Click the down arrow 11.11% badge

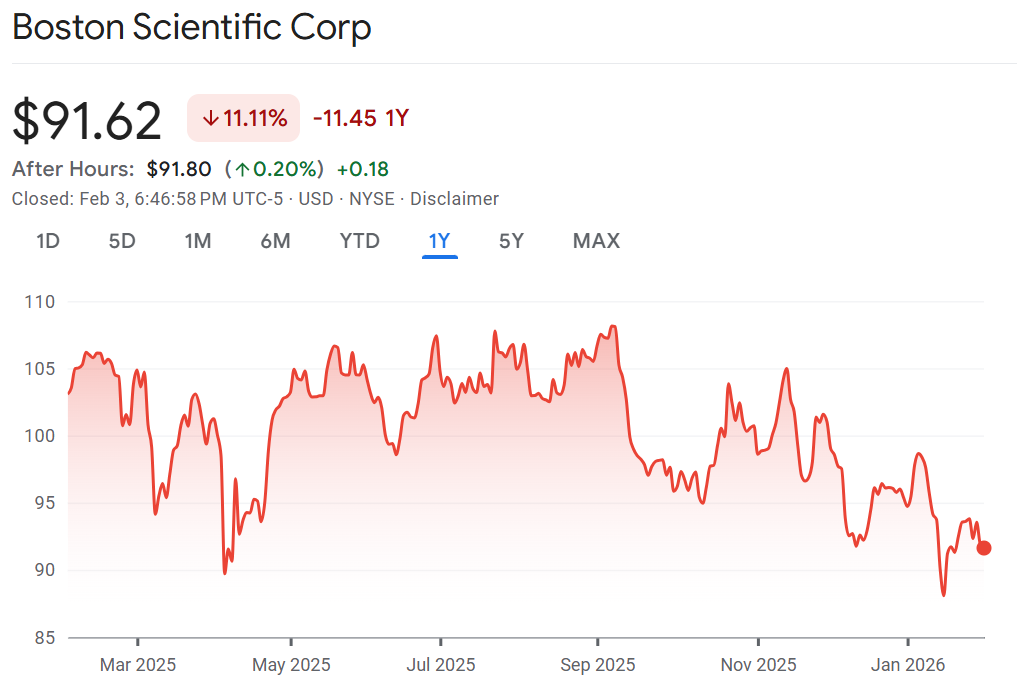[x=244, y=119]
